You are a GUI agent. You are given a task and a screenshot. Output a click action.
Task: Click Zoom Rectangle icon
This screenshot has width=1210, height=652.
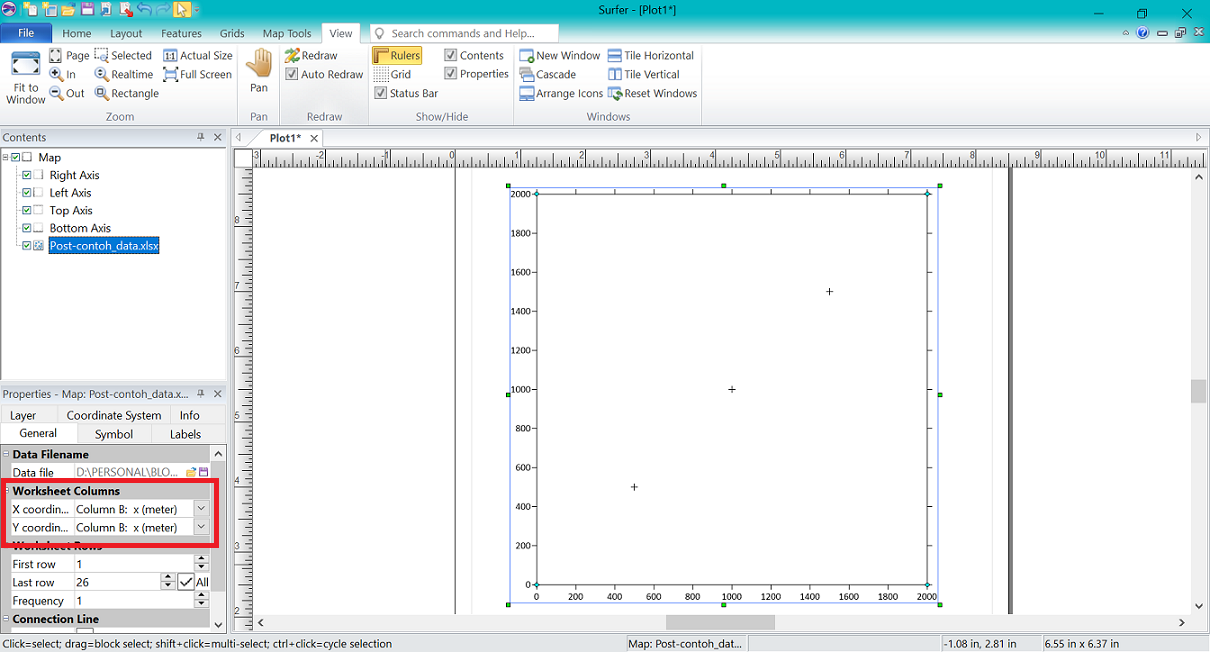[x=101, y=93]
